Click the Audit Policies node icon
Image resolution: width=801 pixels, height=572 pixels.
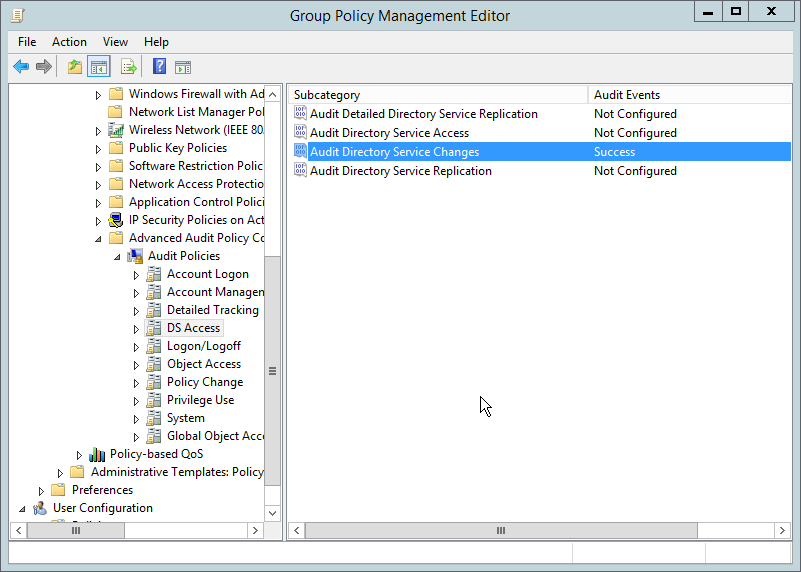(135, 256)
